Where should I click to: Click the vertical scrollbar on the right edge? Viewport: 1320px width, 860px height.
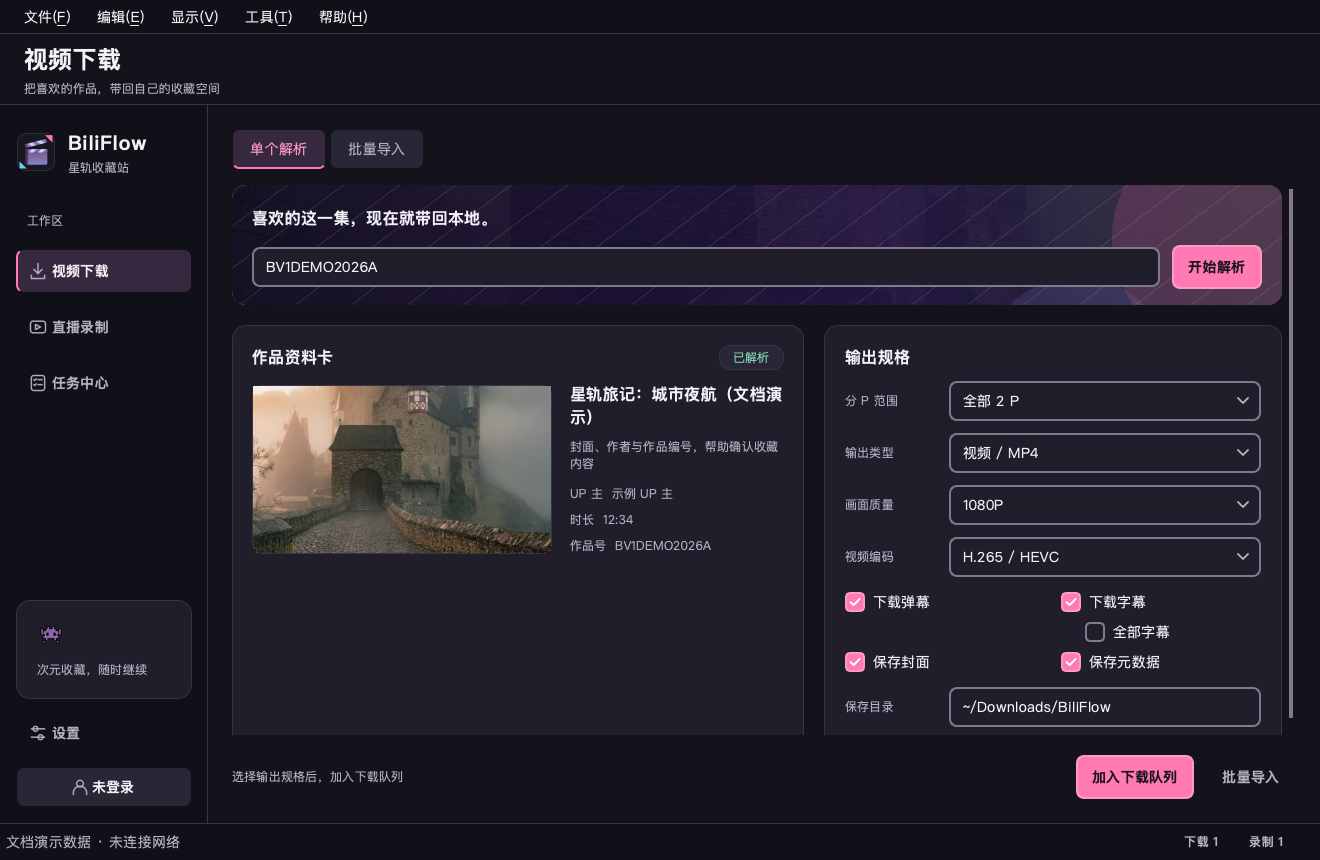pos(1291,453)
